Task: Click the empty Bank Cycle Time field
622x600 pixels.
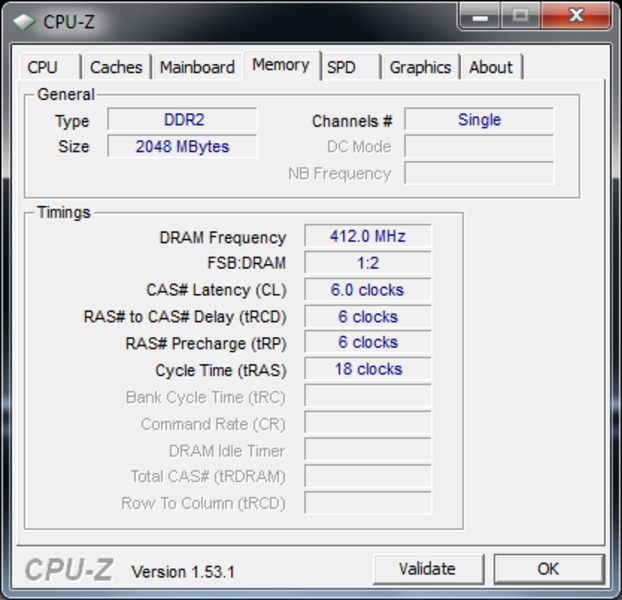Action: point(368,395)
